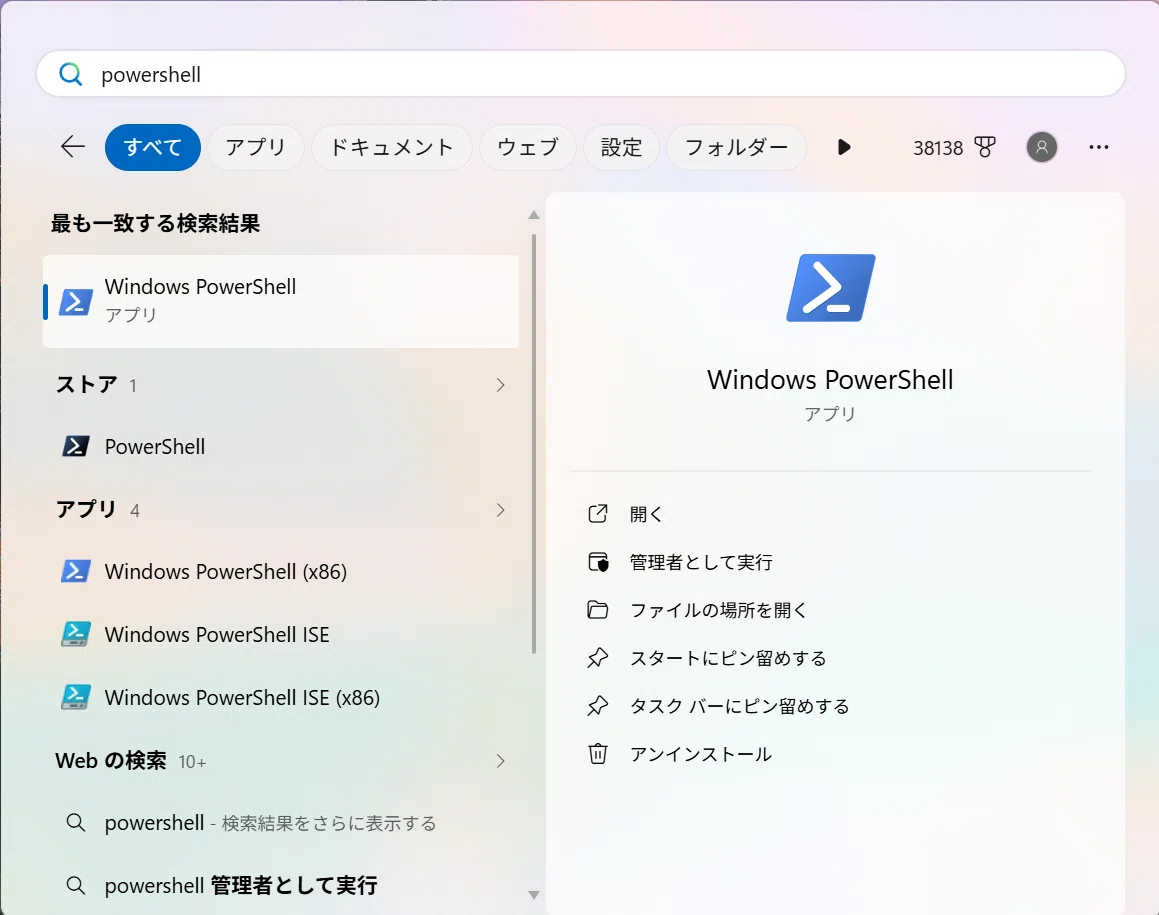This screenshot has height=915, width=1159.
Task: Click the folder icon for ファイルの場所を開く
Action: click(597, 610)
